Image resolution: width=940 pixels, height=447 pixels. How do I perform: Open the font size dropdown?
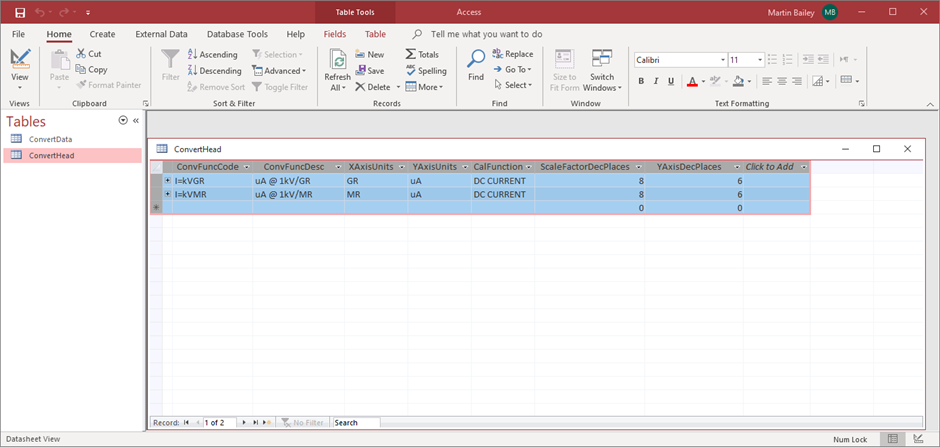tap(761, 60)
